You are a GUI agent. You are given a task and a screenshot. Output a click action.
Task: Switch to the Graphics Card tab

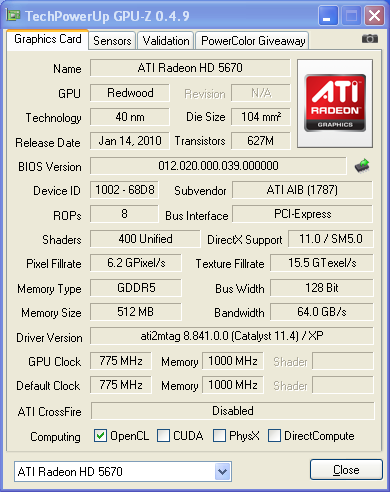pos(48,39)
